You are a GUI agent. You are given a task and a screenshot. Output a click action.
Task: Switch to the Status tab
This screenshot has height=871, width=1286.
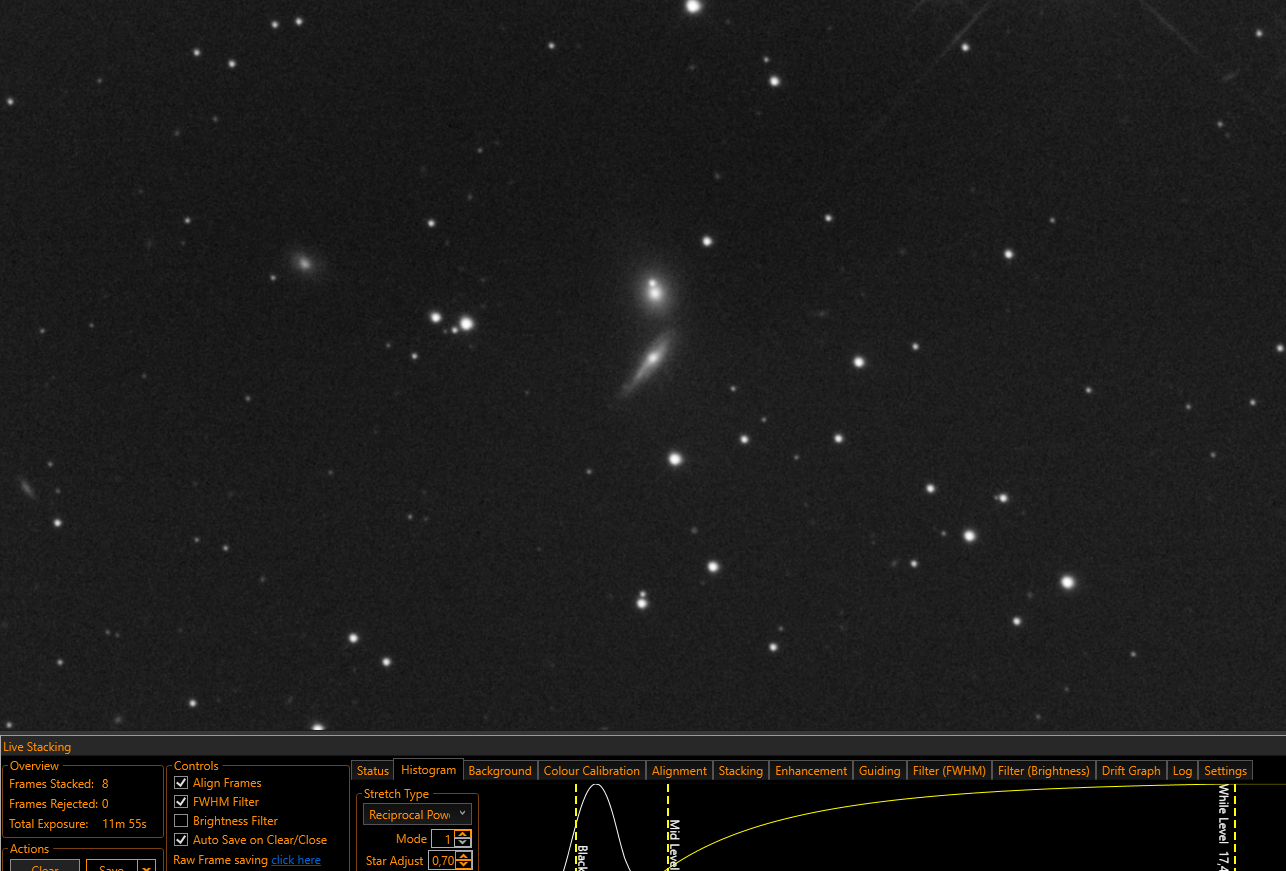pyautogui.click(x=373, y=771)
